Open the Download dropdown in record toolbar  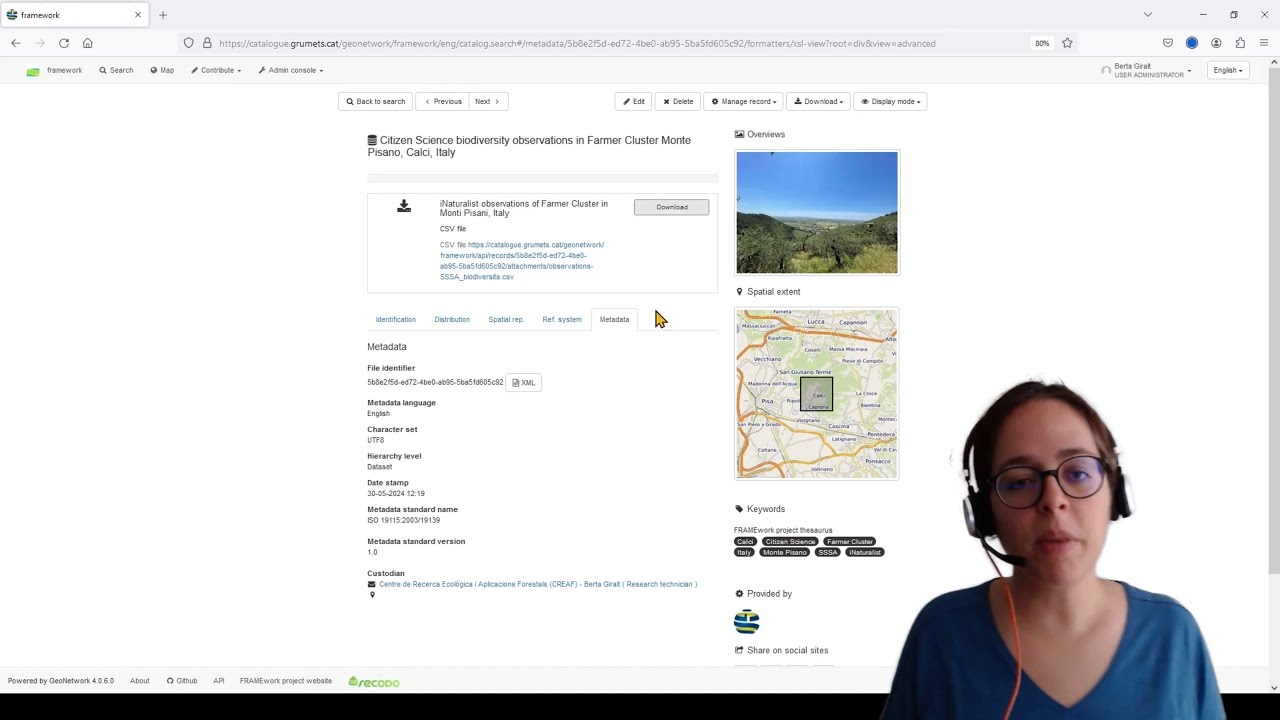[x=819, y=101]
